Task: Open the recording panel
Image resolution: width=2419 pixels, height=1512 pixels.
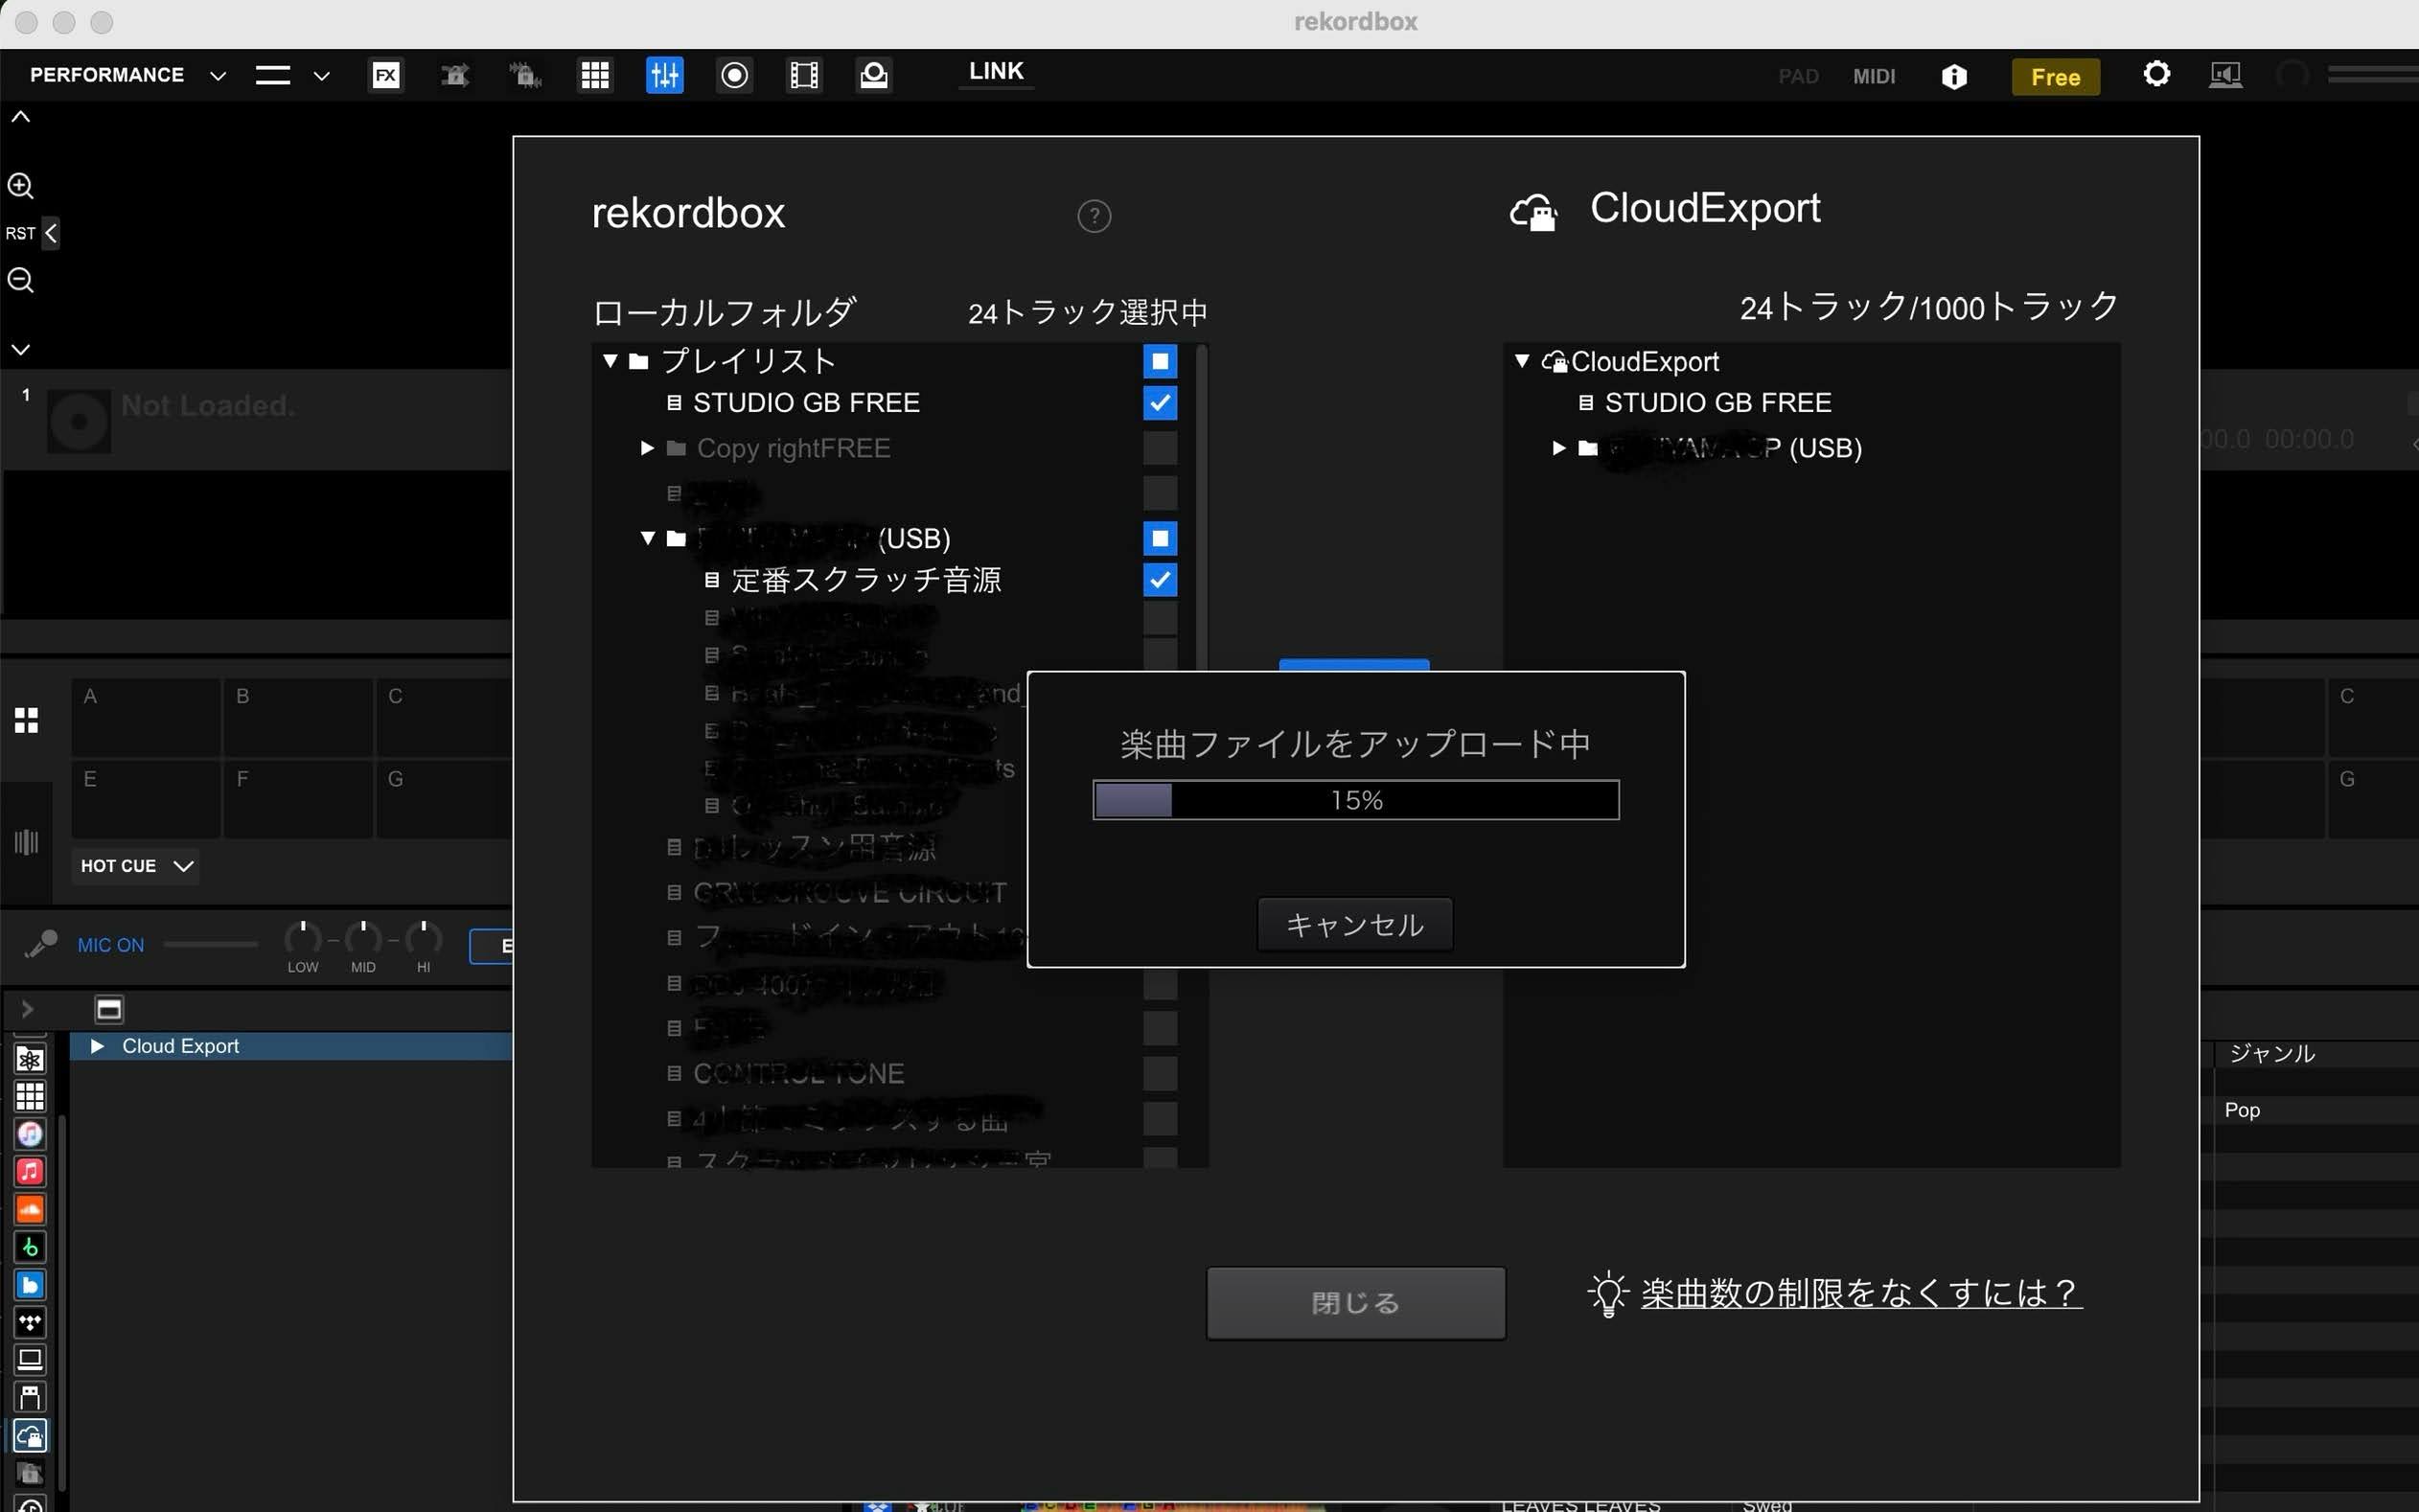Action: (735, 75)
